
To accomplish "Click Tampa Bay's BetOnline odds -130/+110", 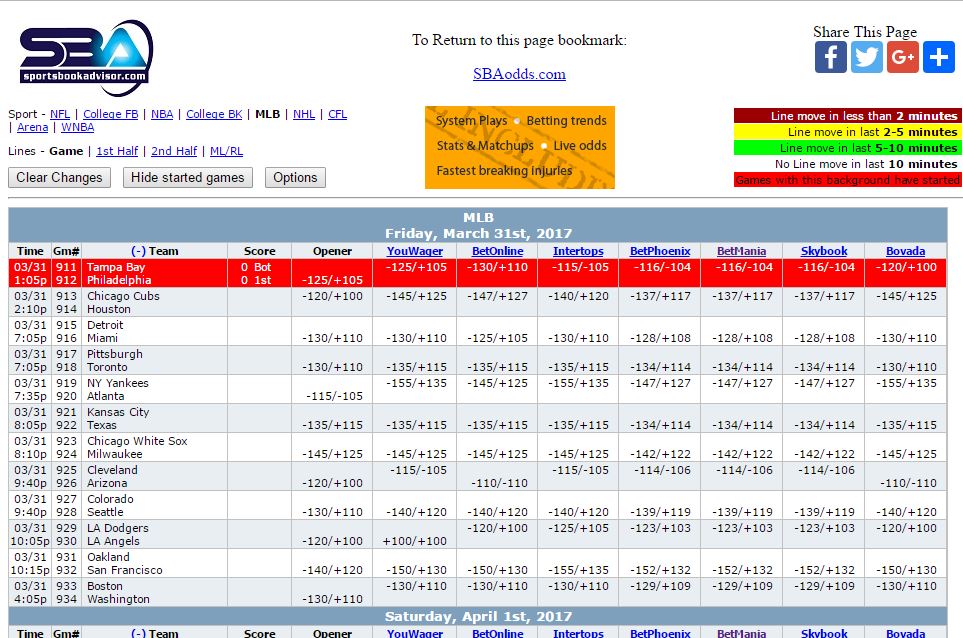I will (x=497, y=267).
